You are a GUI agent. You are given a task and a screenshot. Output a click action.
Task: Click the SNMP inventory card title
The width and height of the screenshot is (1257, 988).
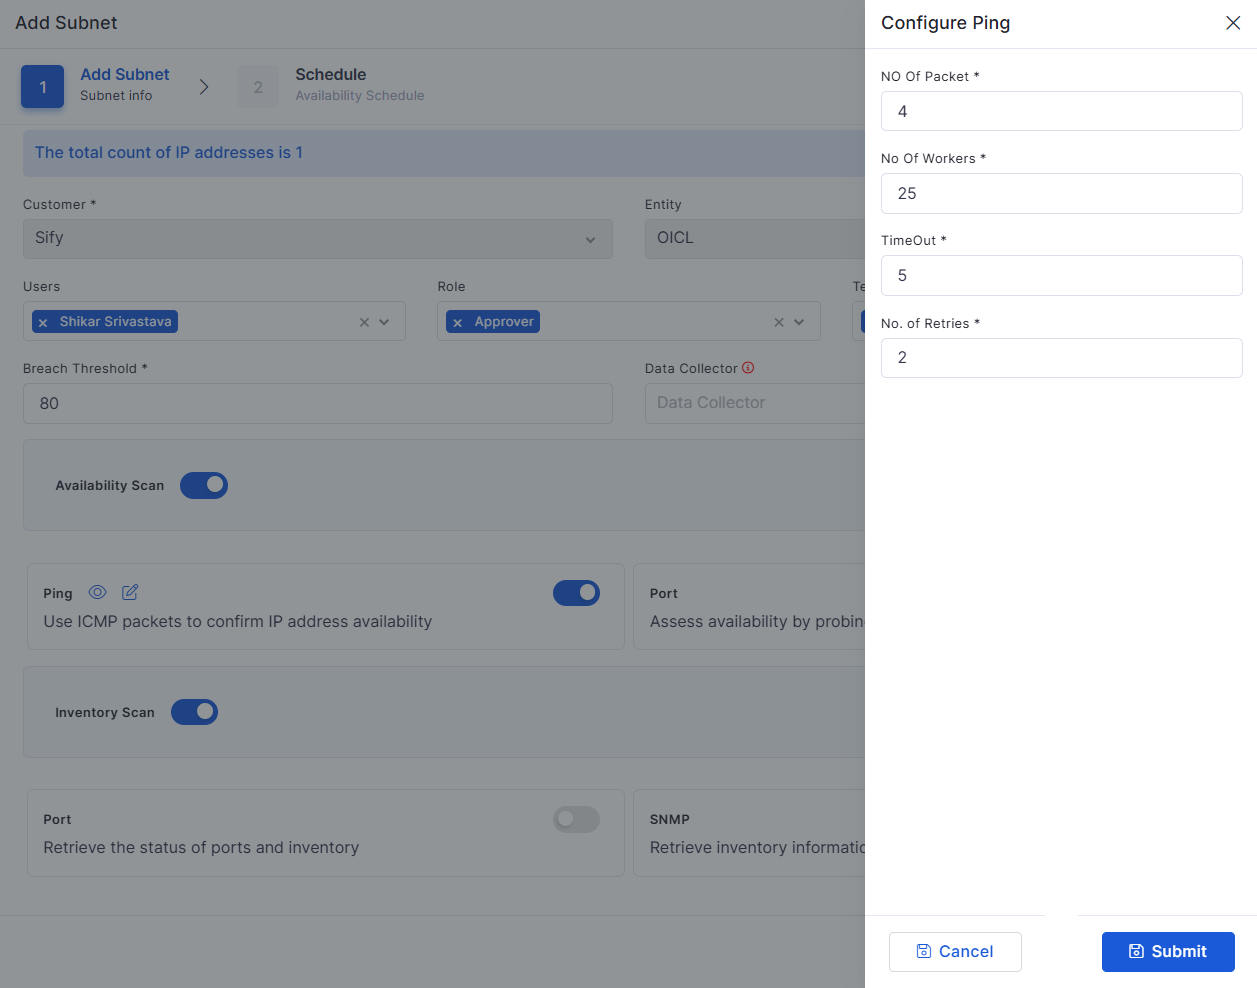coord(670,819)
